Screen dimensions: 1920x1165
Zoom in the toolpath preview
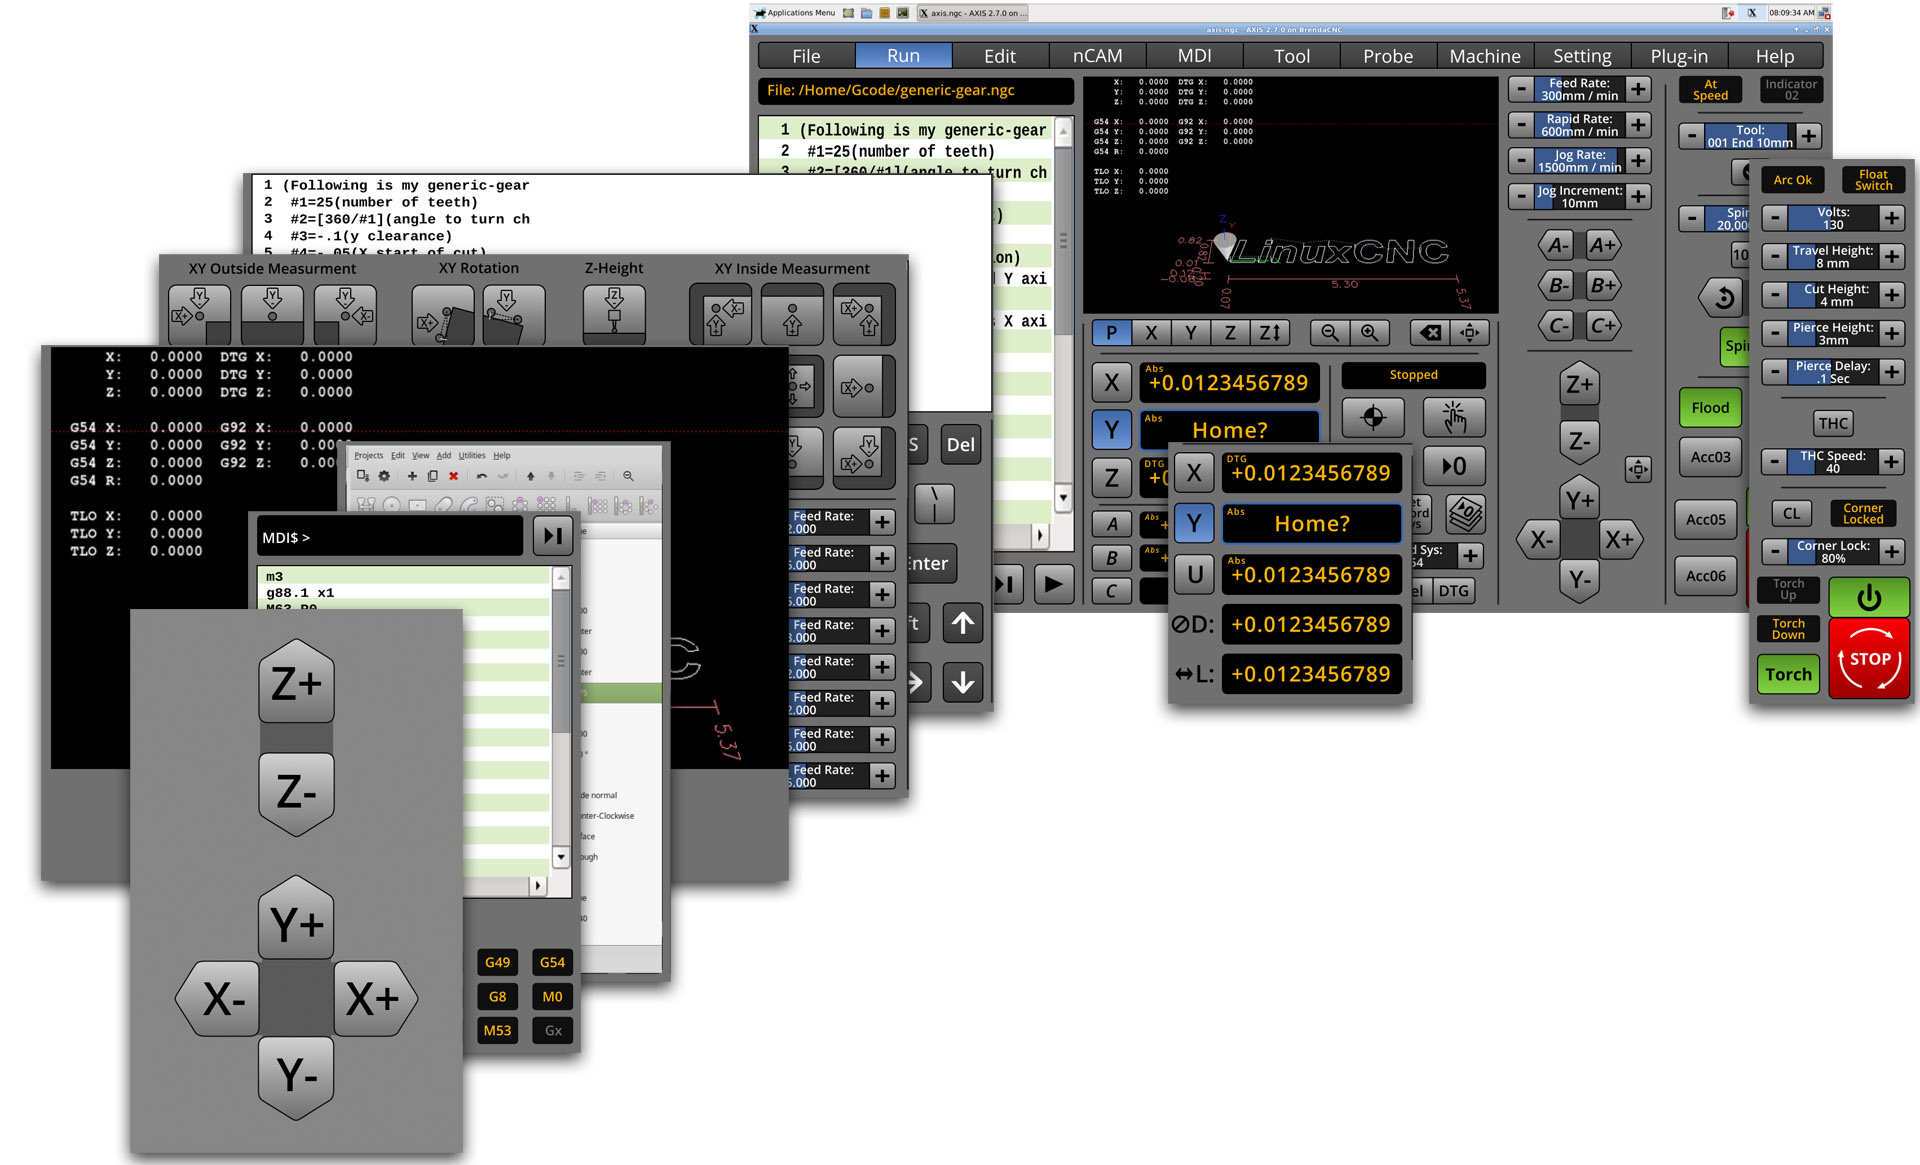[1369, 333]
